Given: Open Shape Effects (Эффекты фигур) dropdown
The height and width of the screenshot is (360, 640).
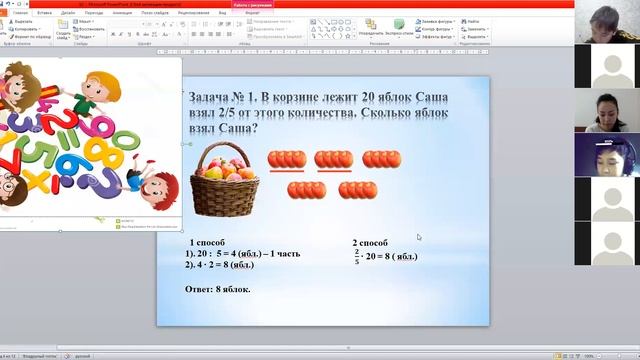Looking at the screenshot, I should click(x=435, y=37).
